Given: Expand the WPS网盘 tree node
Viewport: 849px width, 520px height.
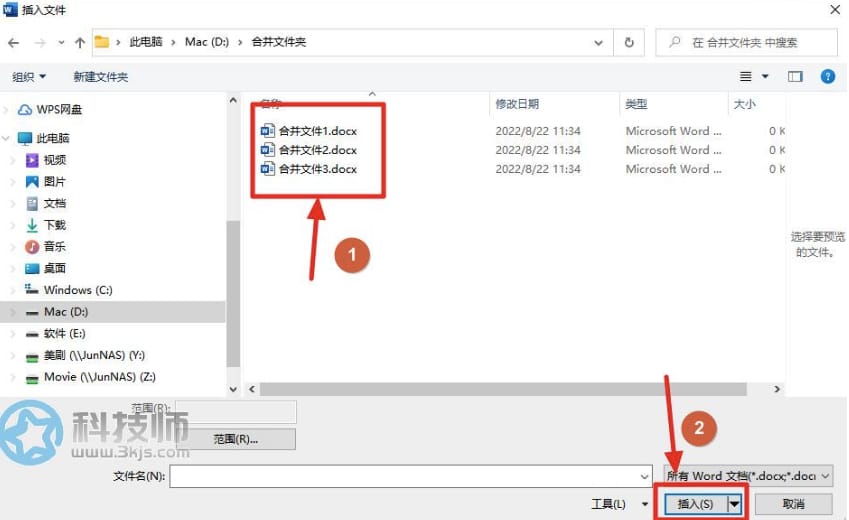Looking at the screenshot, I should 6,110.
